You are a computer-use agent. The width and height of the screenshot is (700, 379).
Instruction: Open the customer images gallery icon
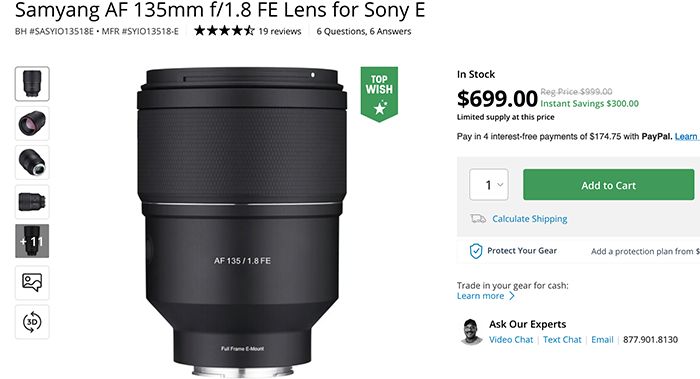(32, 283)
